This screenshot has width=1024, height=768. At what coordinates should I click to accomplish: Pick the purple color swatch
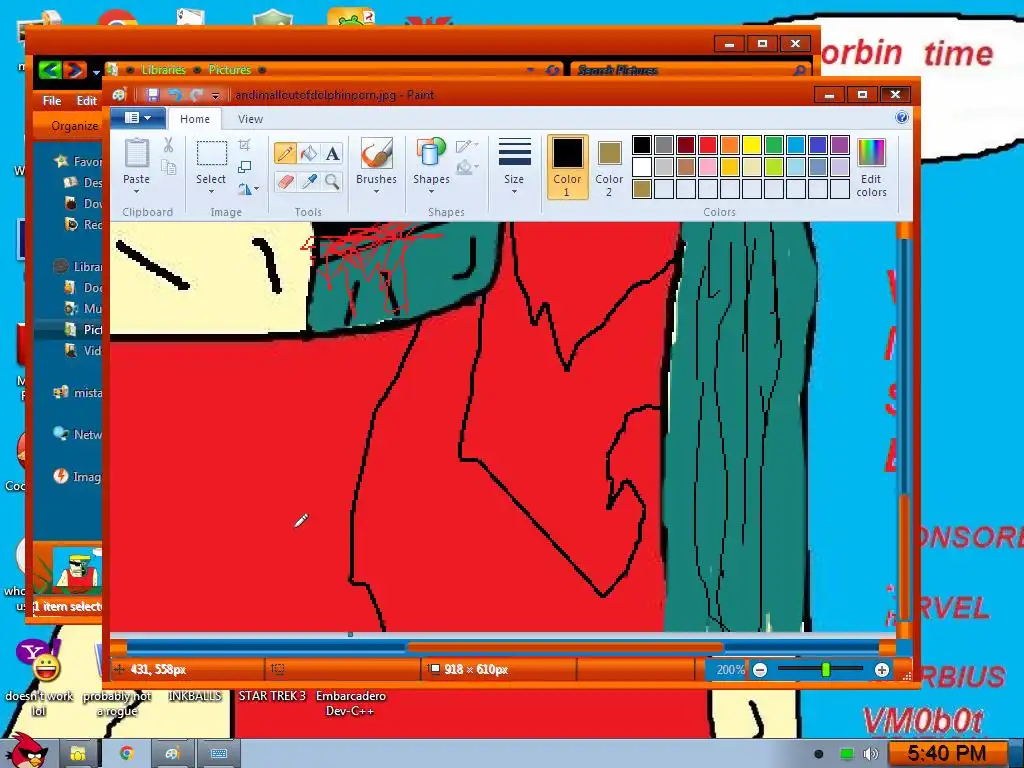click(840, 145)
